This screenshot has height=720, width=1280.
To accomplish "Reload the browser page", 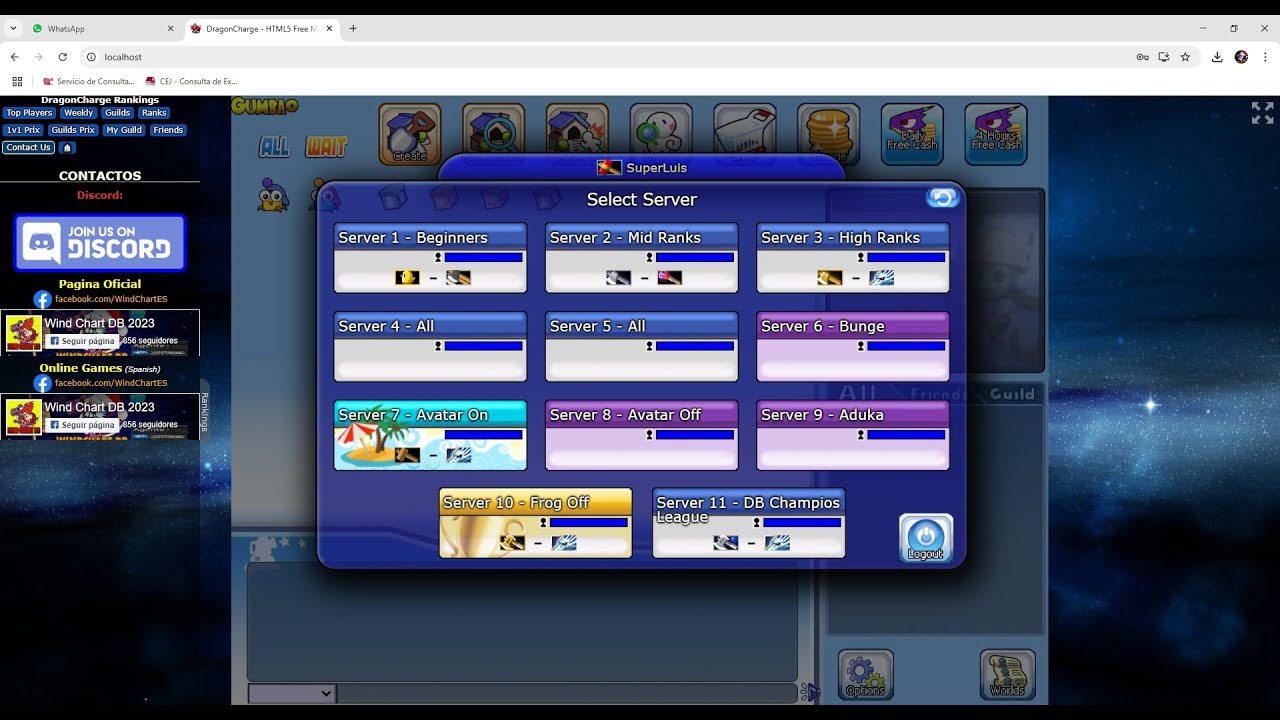I will coord(62,57).
